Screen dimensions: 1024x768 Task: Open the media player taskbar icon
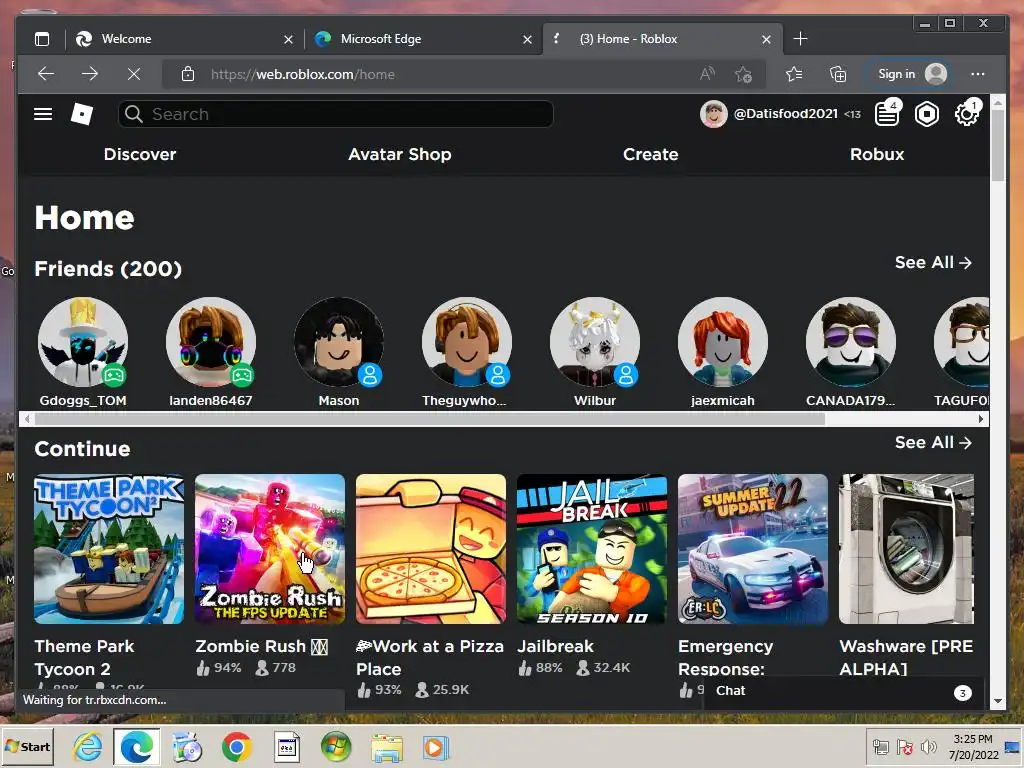pos(435,746)
